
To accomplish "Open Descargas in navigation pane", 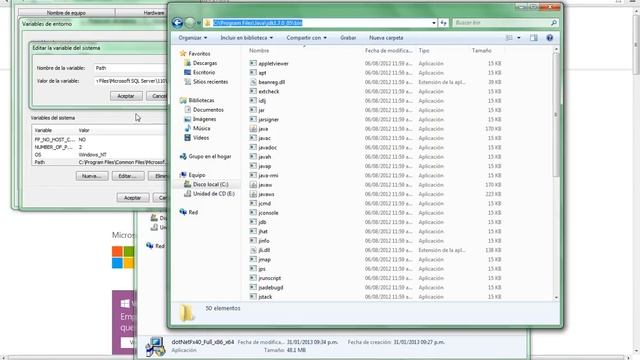I will click(205, 63).
